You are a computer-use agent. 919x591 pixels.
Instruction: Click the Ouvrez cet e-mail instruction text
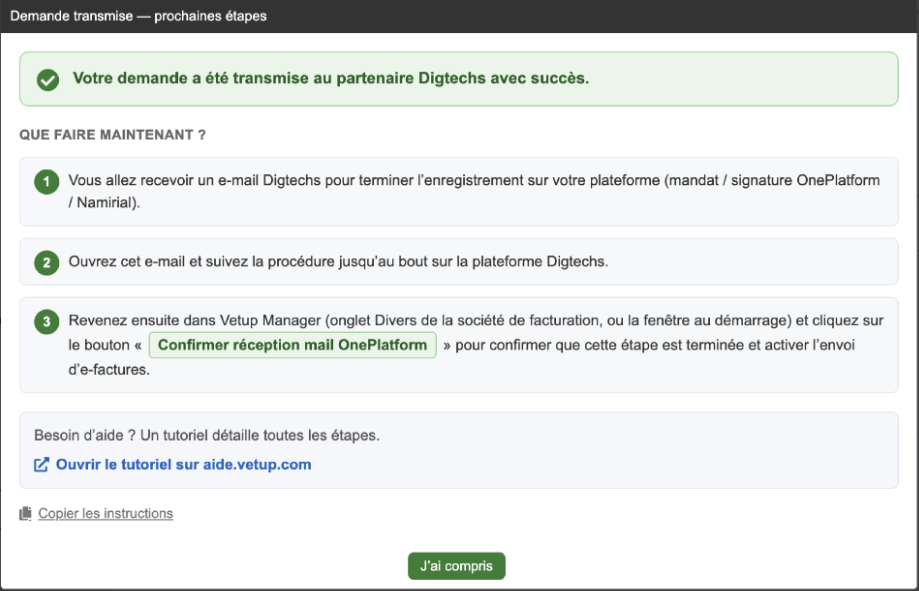(338, 261)
